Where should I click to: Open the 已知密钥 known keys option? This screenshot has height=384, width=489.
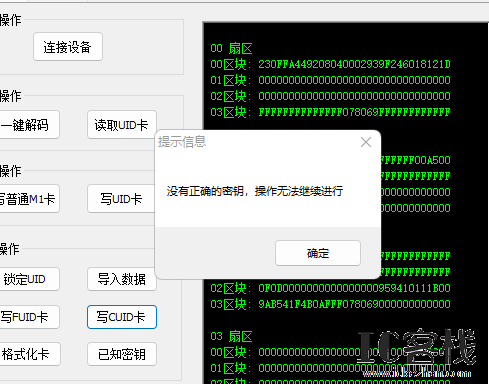pyautogui.click(x=122, y=354)
